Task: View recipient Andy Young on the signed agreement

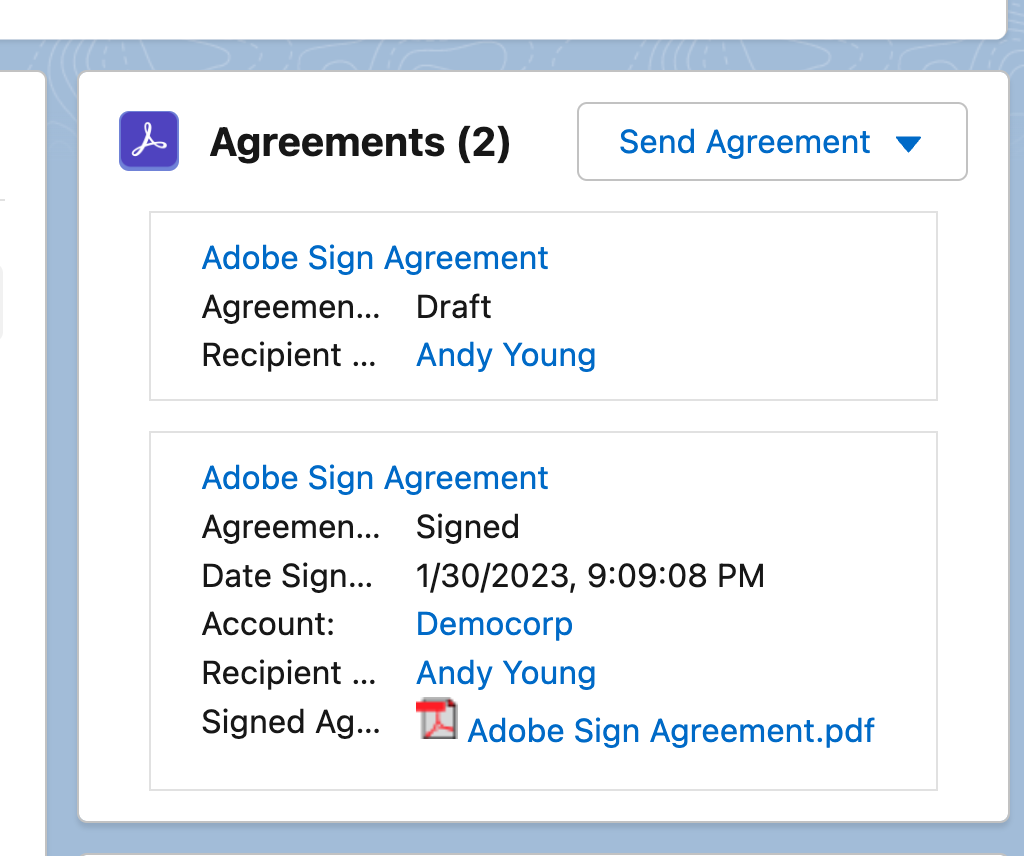Action: pos(505,673)
